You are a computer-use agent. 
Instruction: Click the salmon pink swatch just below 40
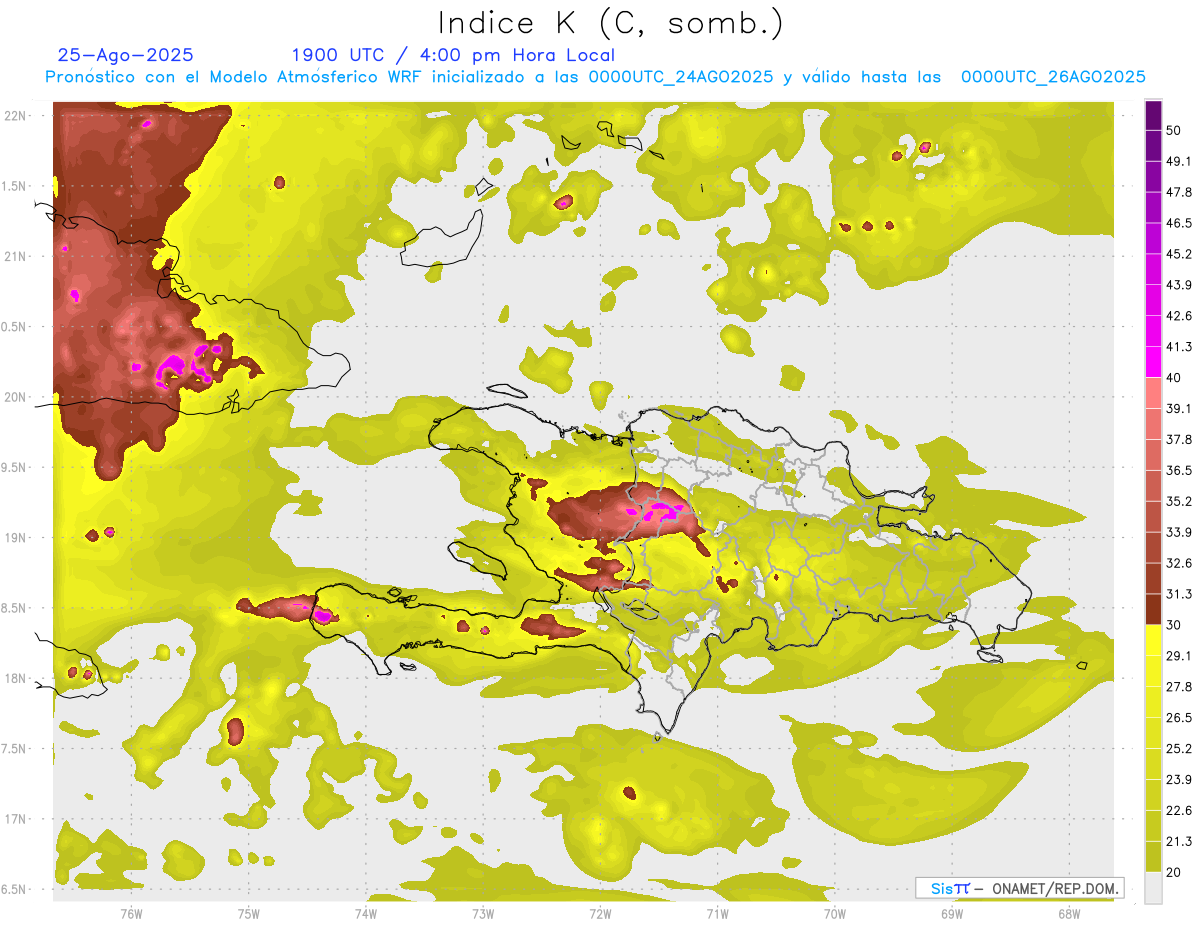coord(1153,393)
